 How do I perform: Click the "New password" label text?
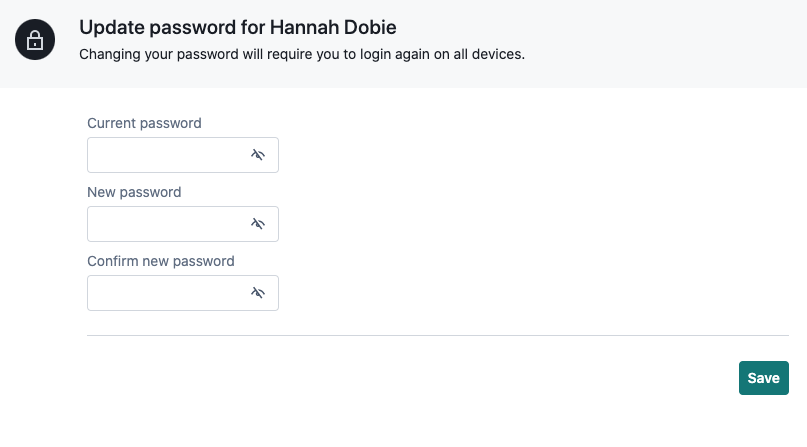[134, 192]
